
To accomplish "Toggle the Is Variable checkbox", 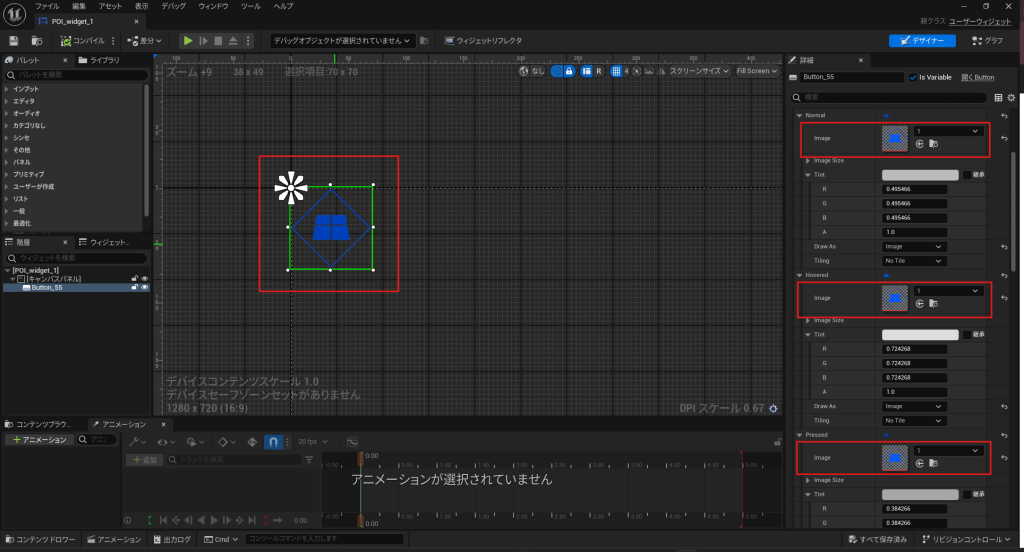I will 913,77.
